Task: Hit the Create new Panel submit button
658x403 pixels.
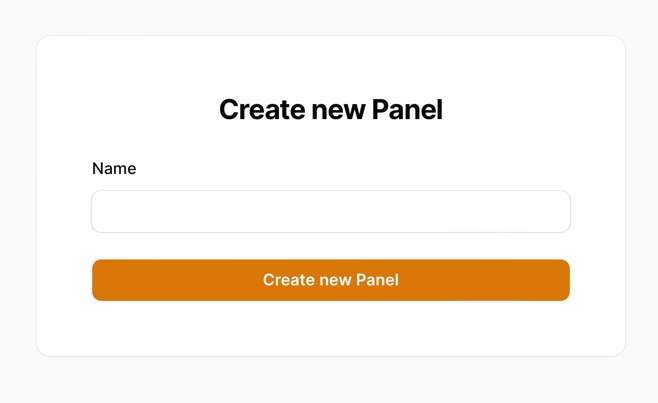Action: click(x=330, y=280)
